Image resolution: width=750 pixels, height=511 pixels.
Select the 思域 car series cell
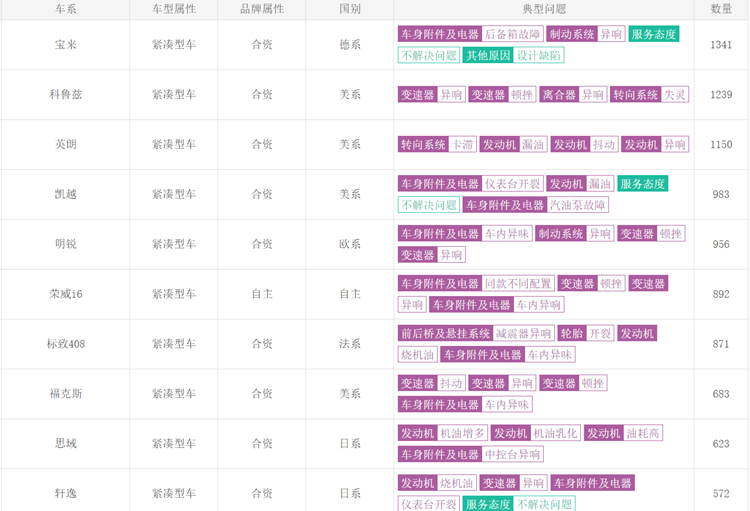pos(66,444)
